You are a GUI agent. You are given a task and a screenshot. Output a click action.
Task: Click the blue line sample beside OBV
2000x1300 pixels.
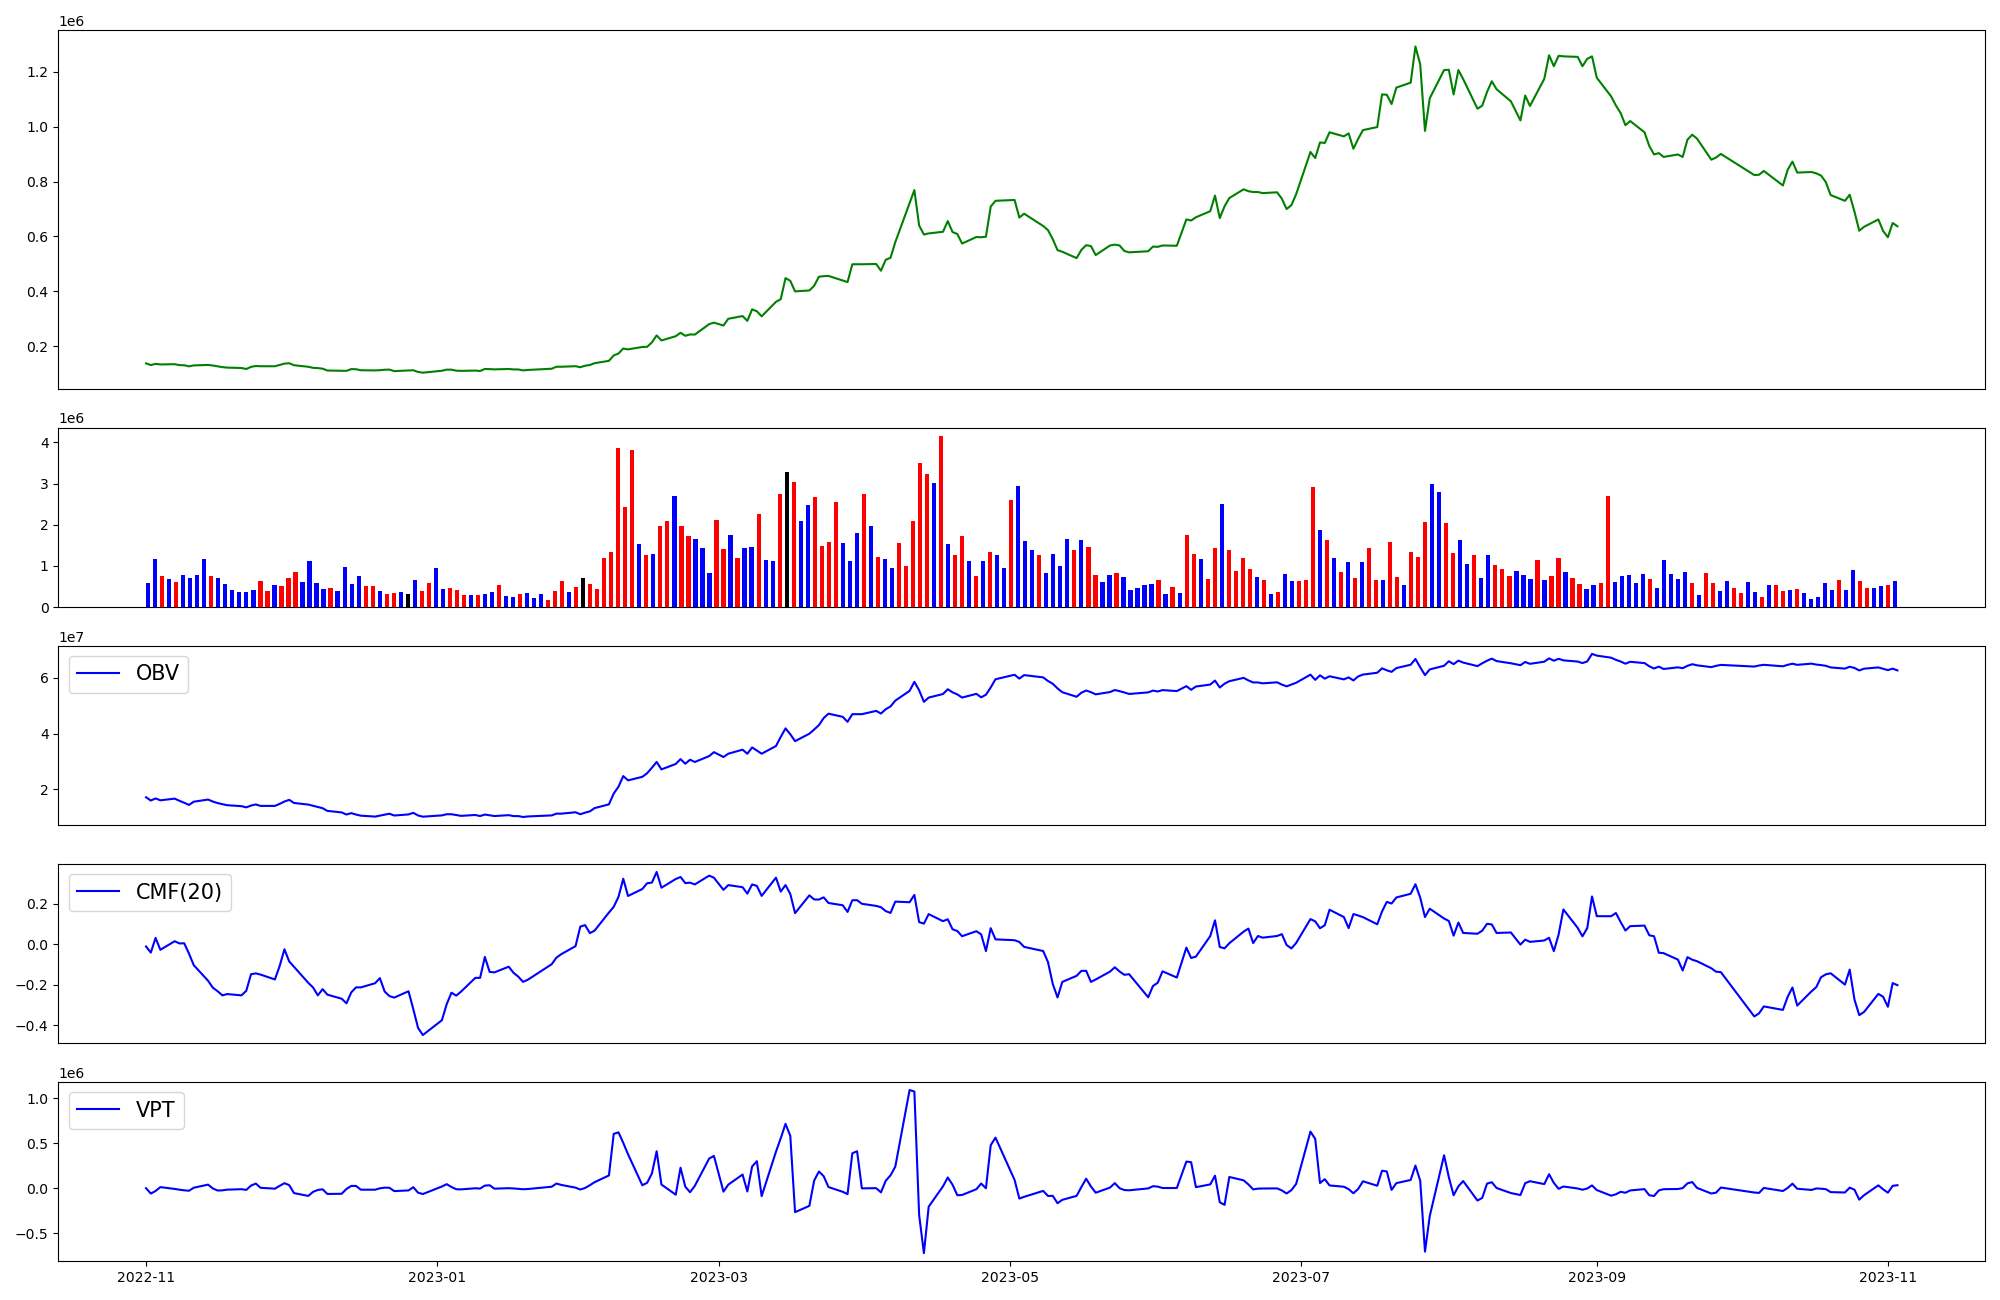click(98, 674)
